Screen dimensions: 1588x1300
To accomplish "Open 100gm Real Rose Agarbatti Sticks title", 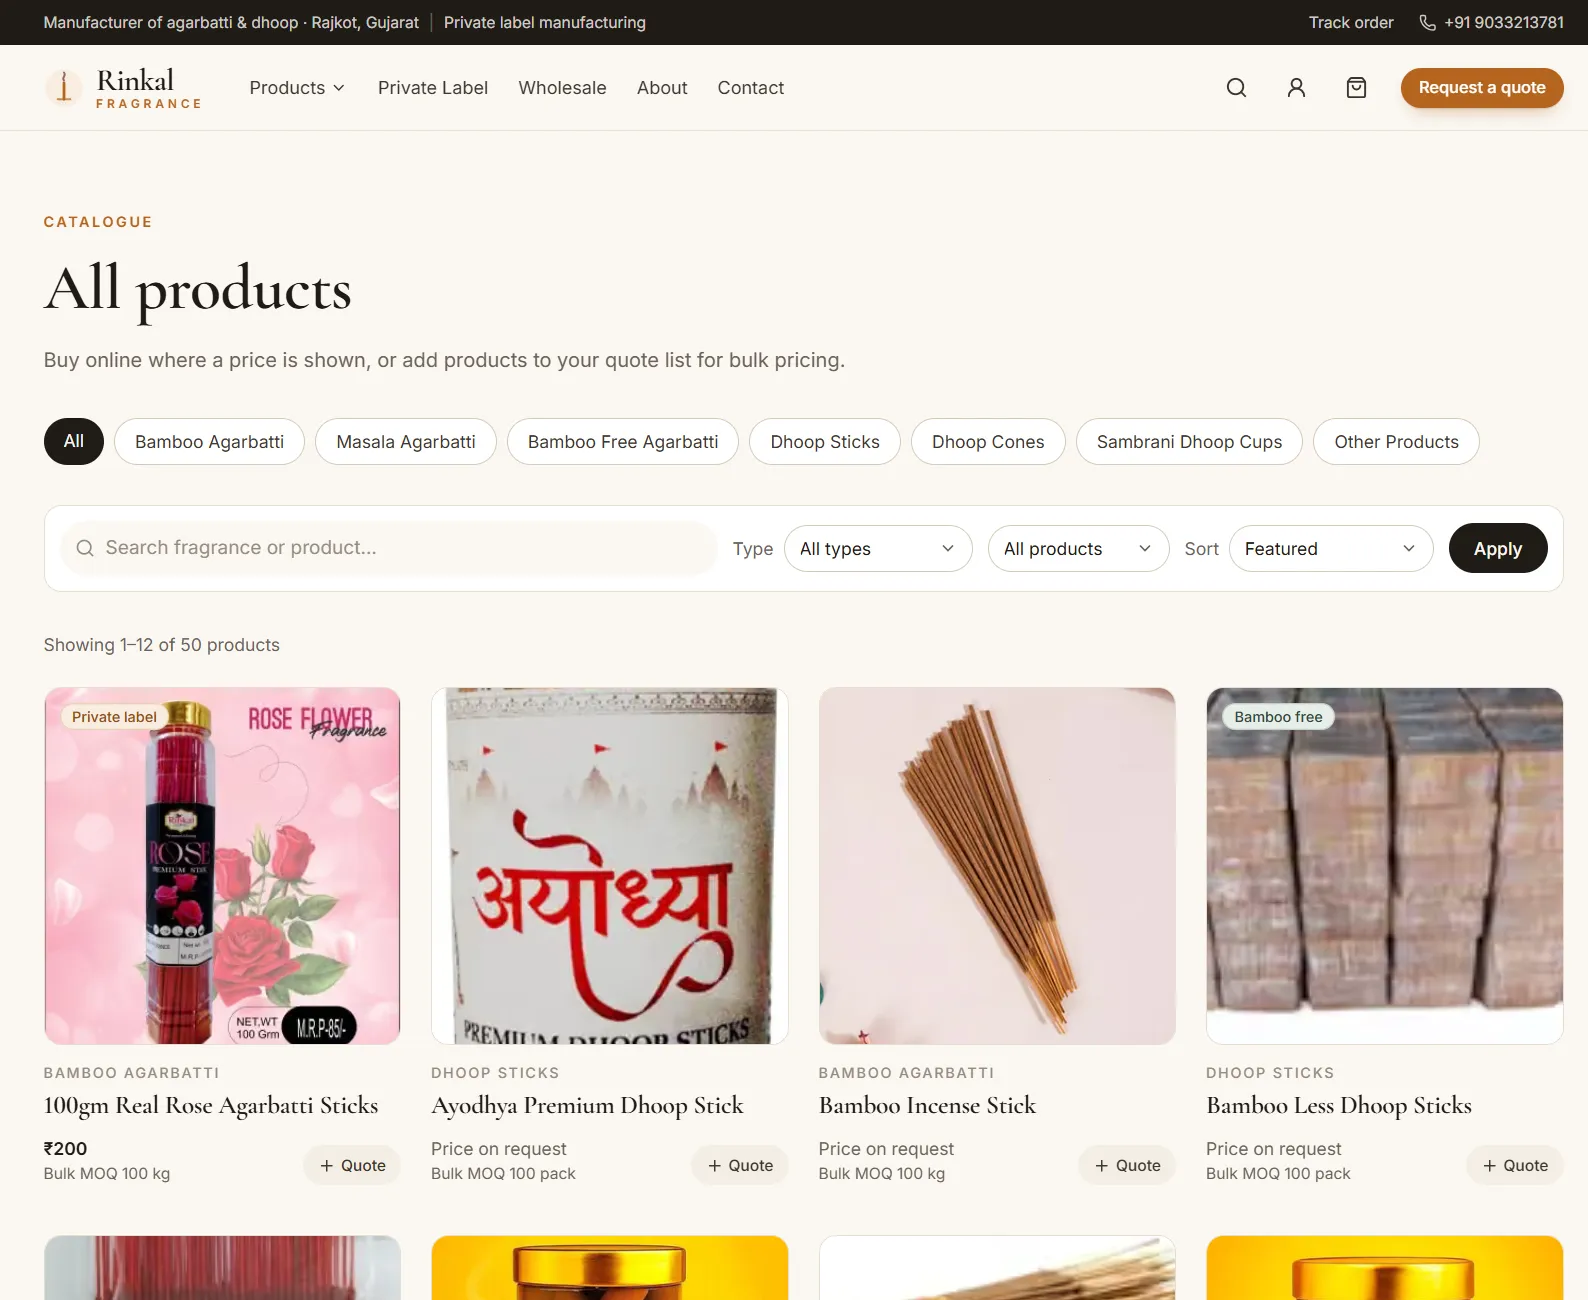I will point(211,1105).
